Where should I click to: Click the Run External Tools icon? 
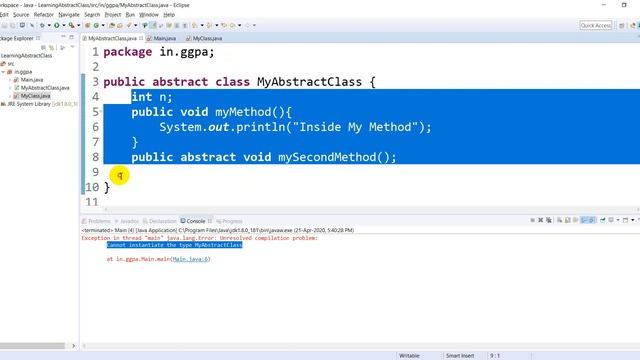[x=71, y=25]
